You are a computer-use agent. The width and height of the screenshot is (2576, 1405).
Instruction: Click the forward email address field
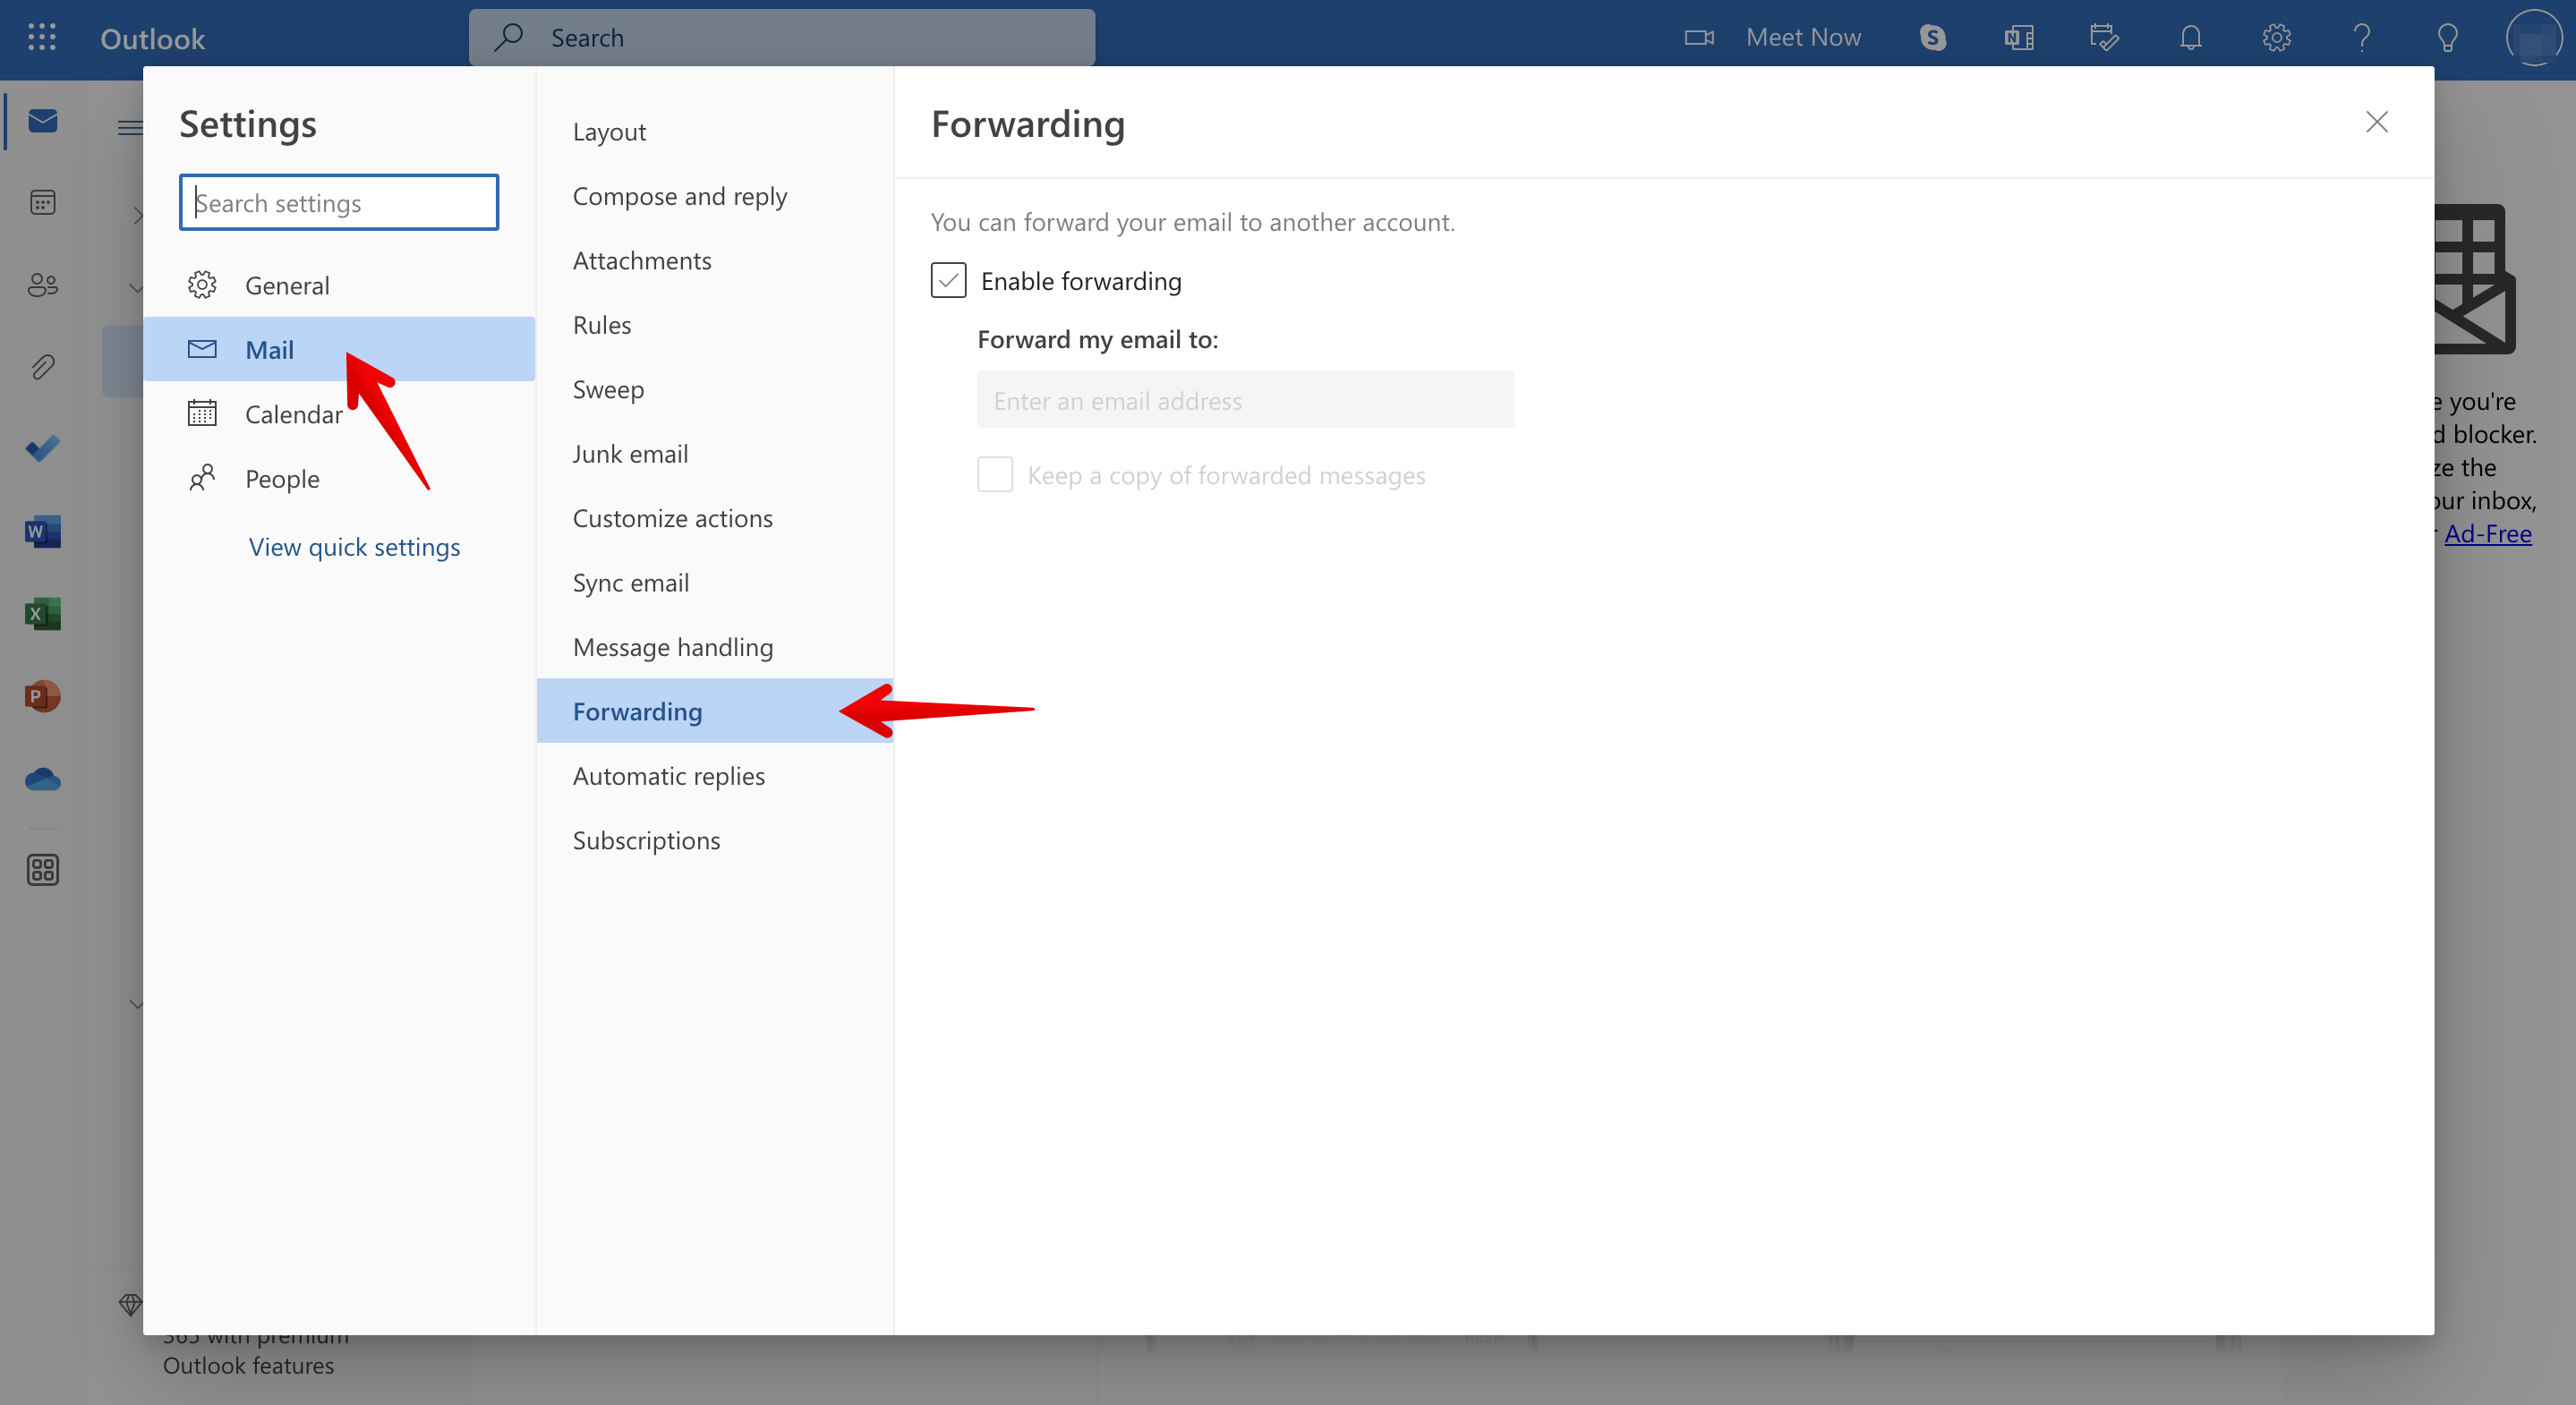pos(1244,400)
